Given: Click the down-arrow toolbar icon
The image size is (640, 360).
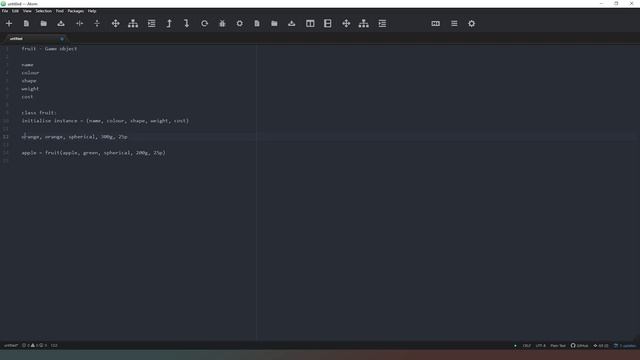Looking at the screenshot, I should [x=187, y=24].
